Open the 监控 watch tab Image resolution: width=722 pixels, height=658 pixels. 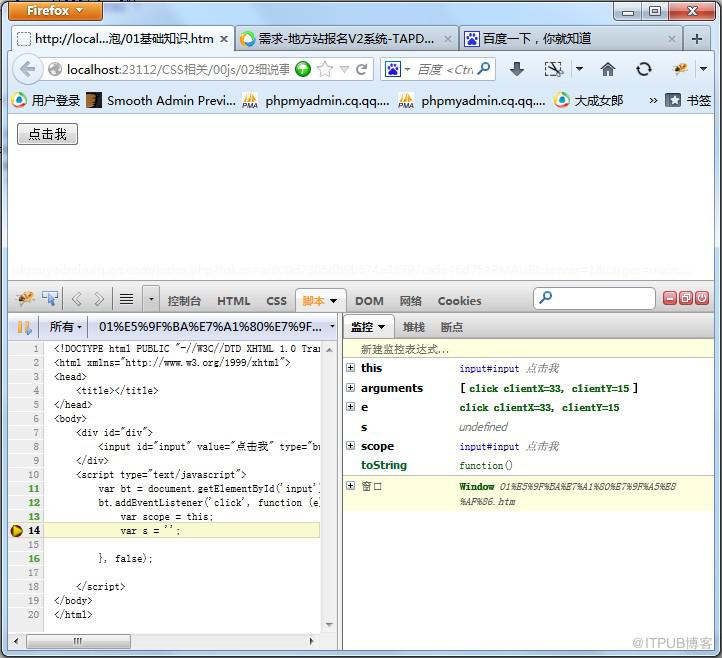coord(368,327)
